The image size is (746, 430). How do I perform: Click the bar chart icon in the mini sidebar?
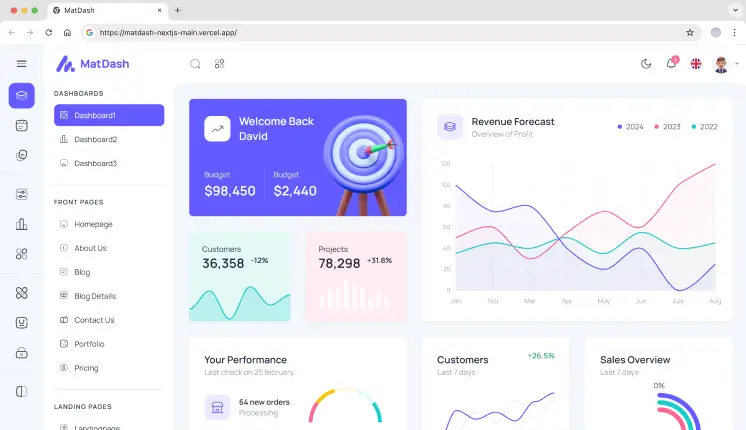click(21, 224)
